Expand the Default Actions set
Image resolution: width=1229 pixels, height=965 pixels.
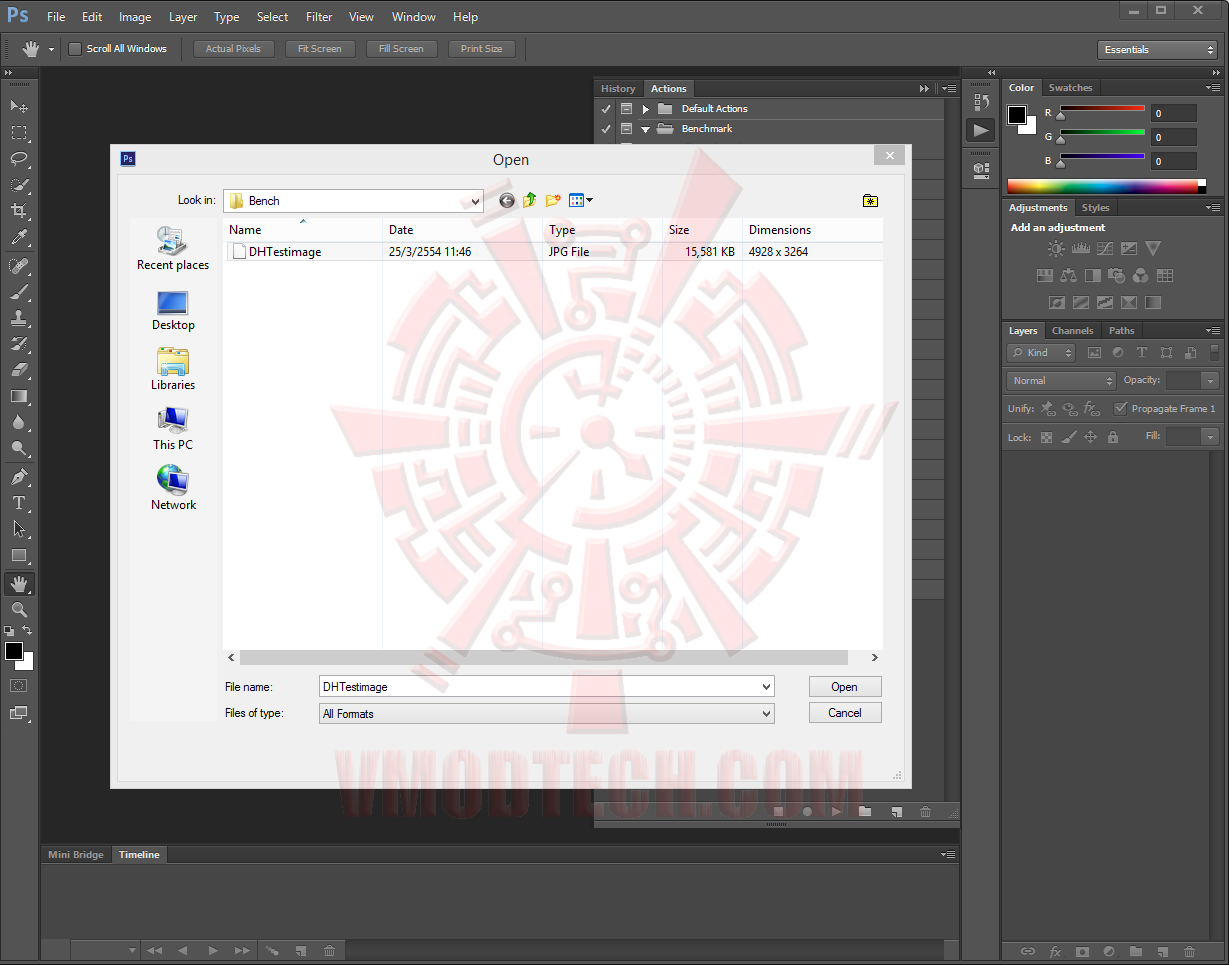pos(646,109)
